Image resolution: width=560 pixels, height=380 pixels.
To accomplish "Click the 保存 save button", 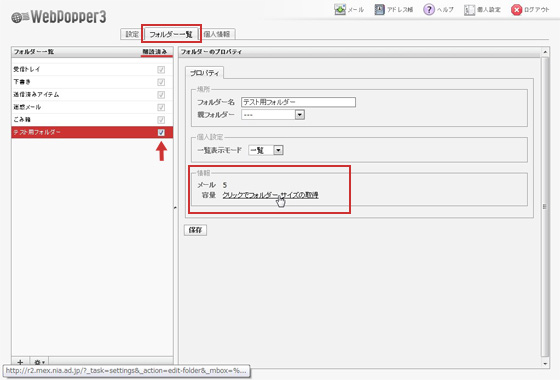I will pyautogui.click(x=195, y=230).
